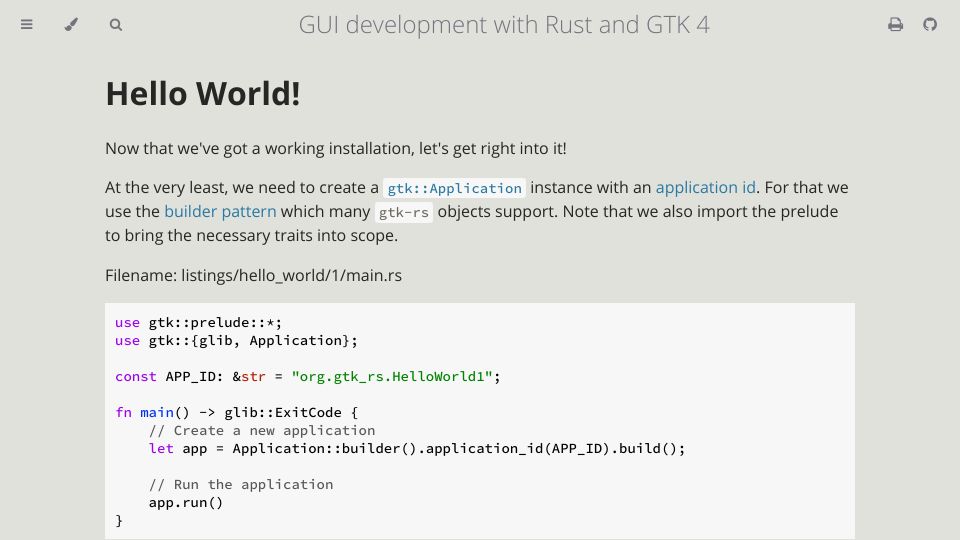960x540 pixels.
Task: Click the line use gtk::{glib, Application};
Action: pyautogui.click(x=236, y=340)
